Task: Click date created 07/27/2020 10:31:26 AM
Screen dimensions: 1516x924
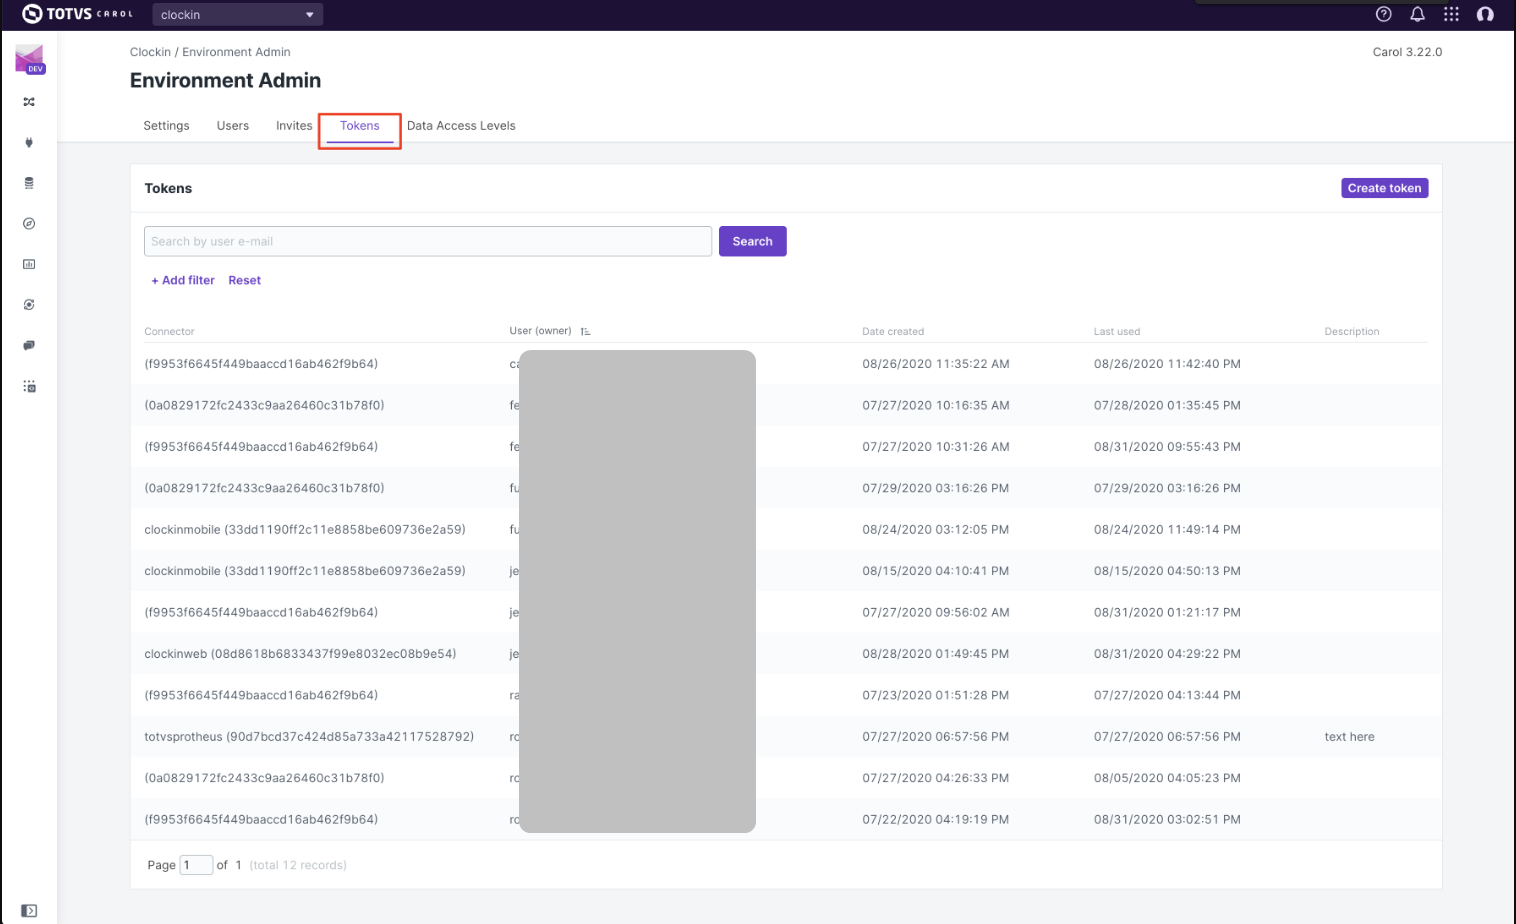Action: (936, 447)
